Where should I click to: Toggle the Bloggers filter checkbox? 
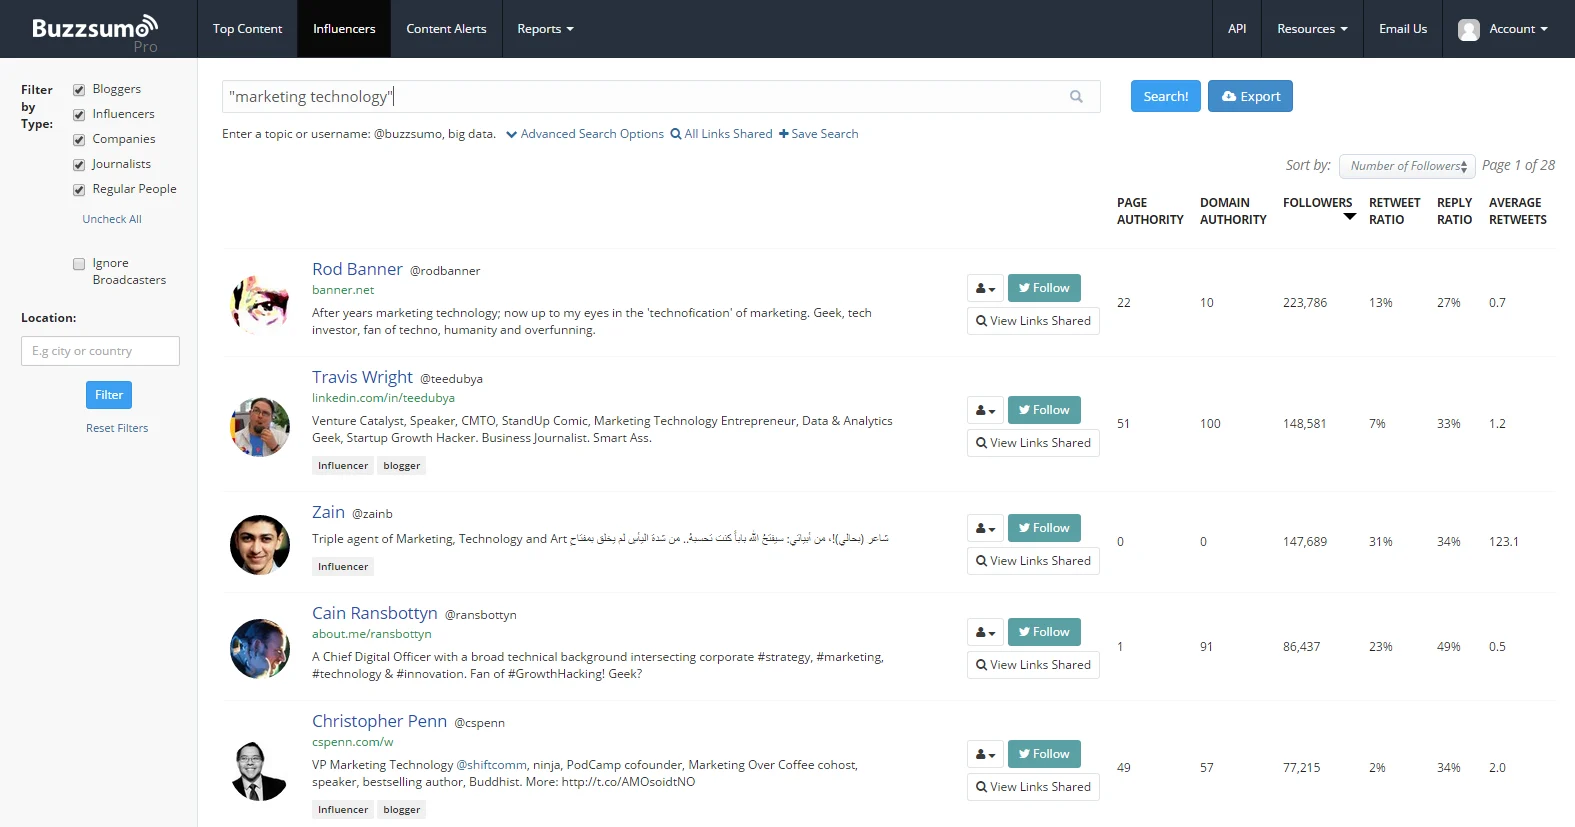click(79, 90)
